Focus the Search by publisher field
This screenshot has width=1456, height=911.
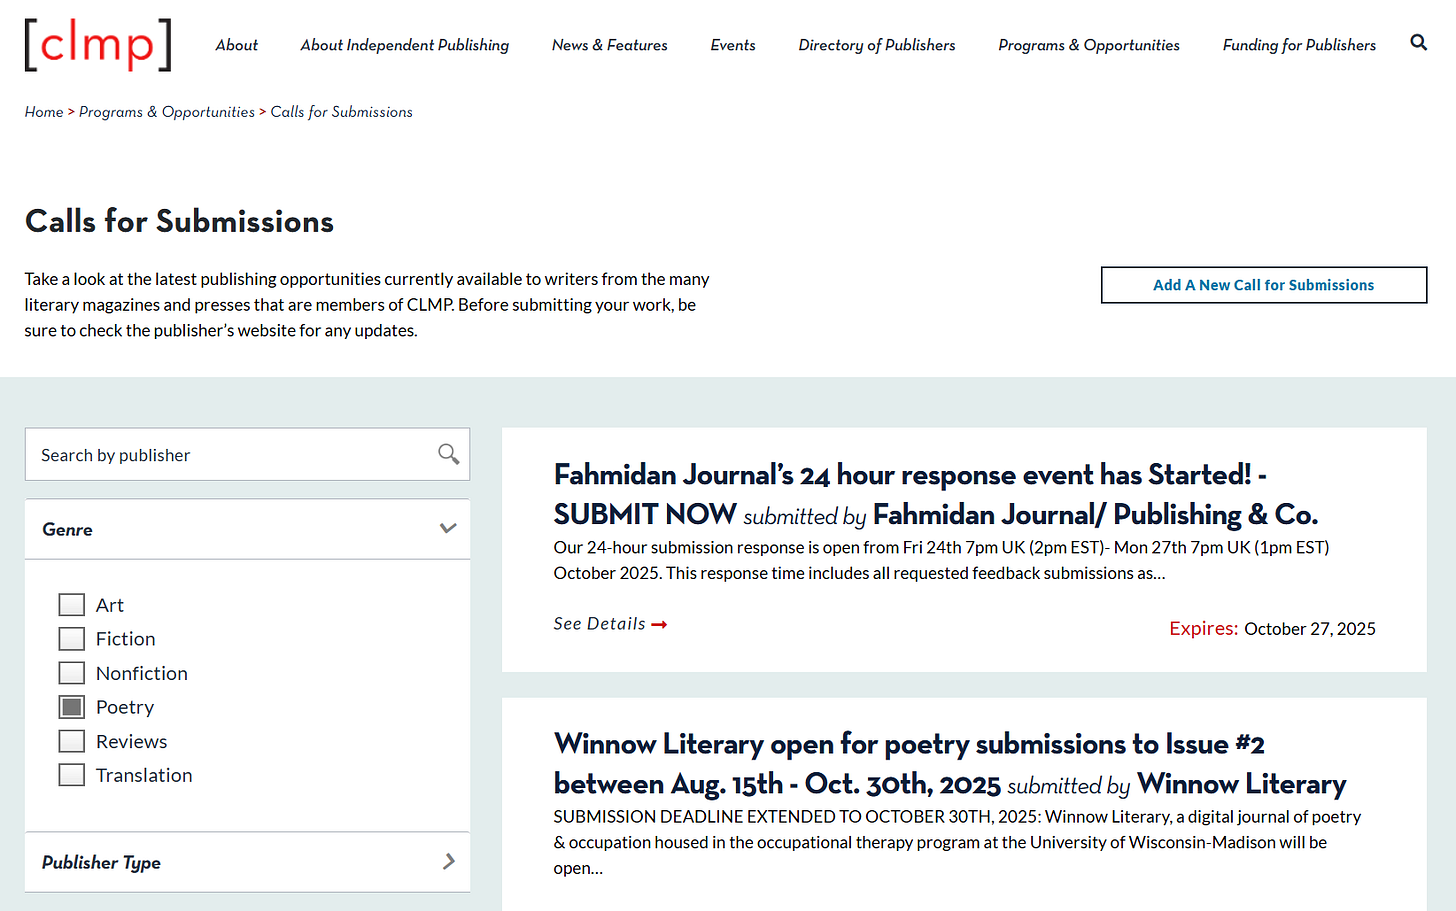(x=247, y=454)
